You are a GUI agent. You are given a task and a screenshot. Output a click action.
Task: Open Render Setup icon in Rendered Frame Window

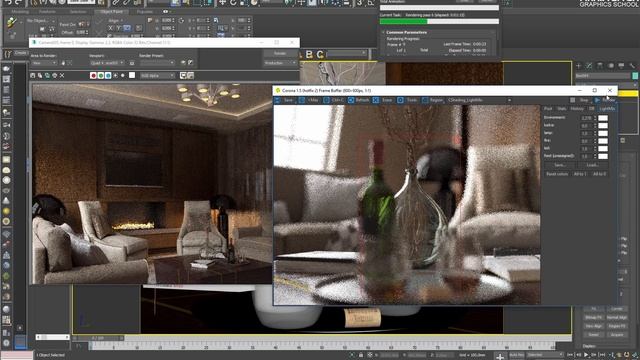click(x=183, y=62)
